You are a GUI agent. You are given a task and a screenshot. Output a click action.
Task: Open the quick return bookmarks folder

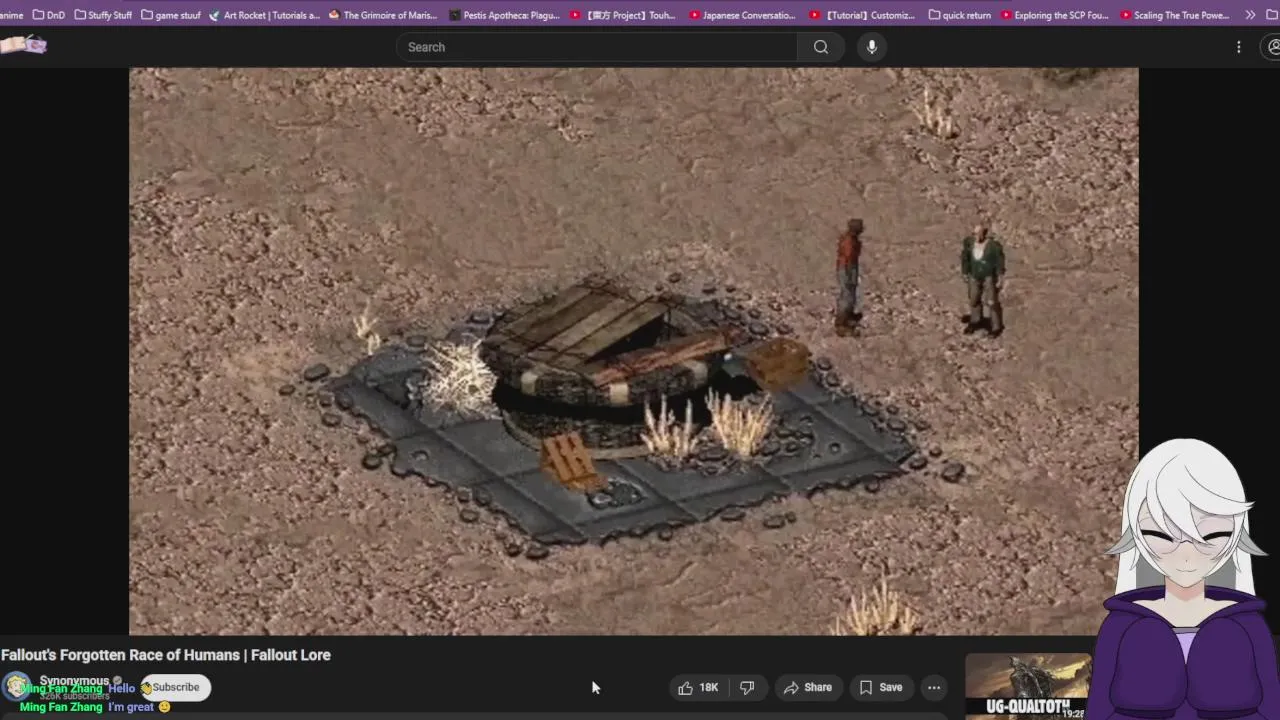959,15
